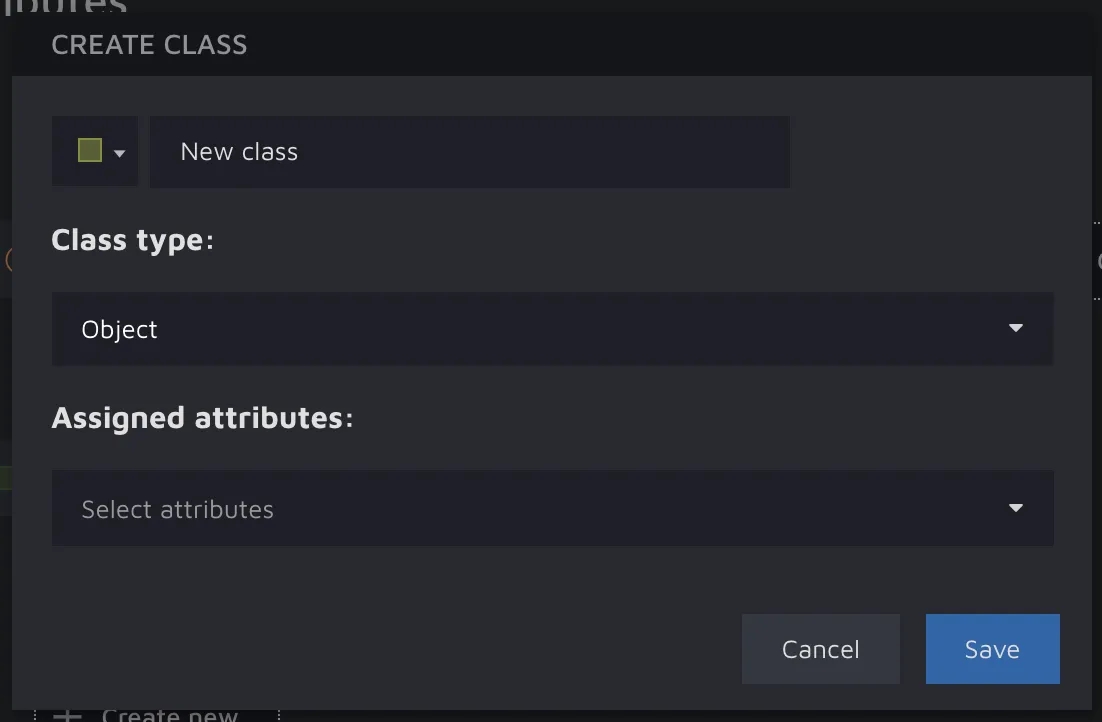Click the arrow on Select attributes field
1102x722 pixels.
1016,508
